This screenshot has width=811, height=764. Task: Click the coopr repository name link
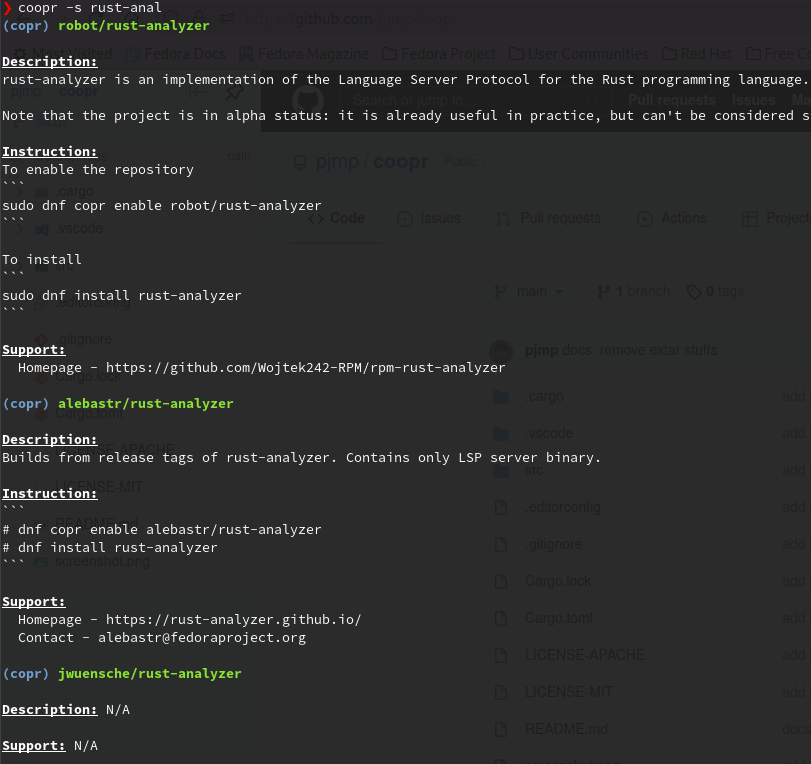click(400, 162)
